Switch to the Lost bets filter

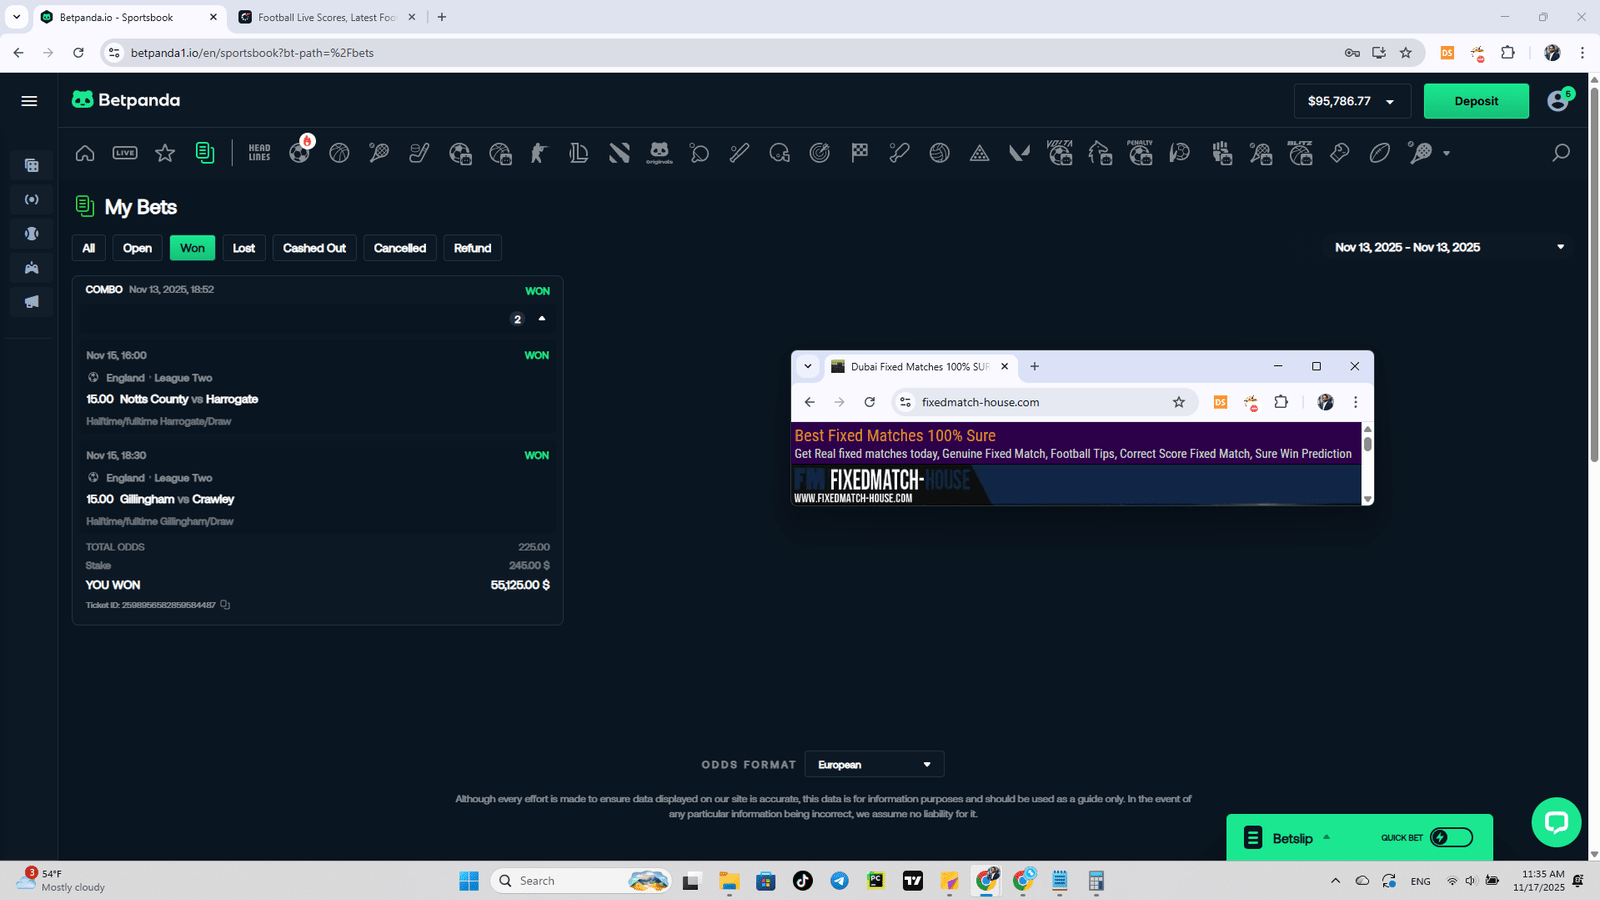[x=243, y=247]
